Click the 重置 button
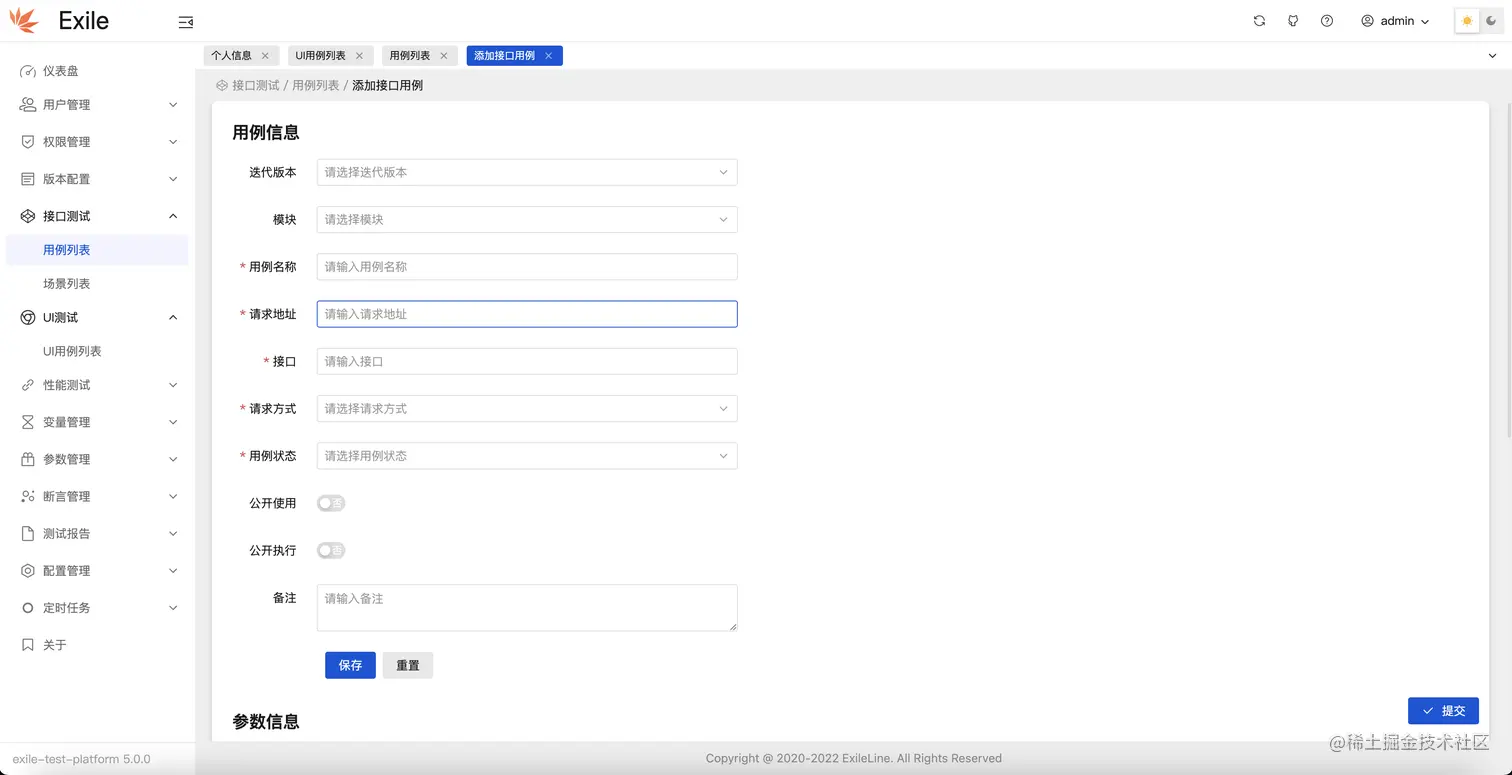1512x775 pixels. click(408, 665)
